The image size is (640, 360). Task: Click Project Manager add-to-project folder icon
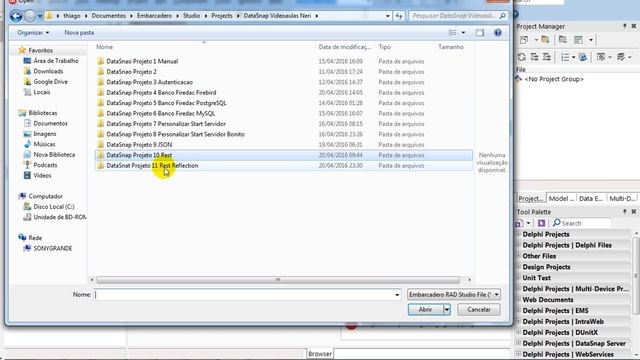pyautogui.click(x=545, y=40)
